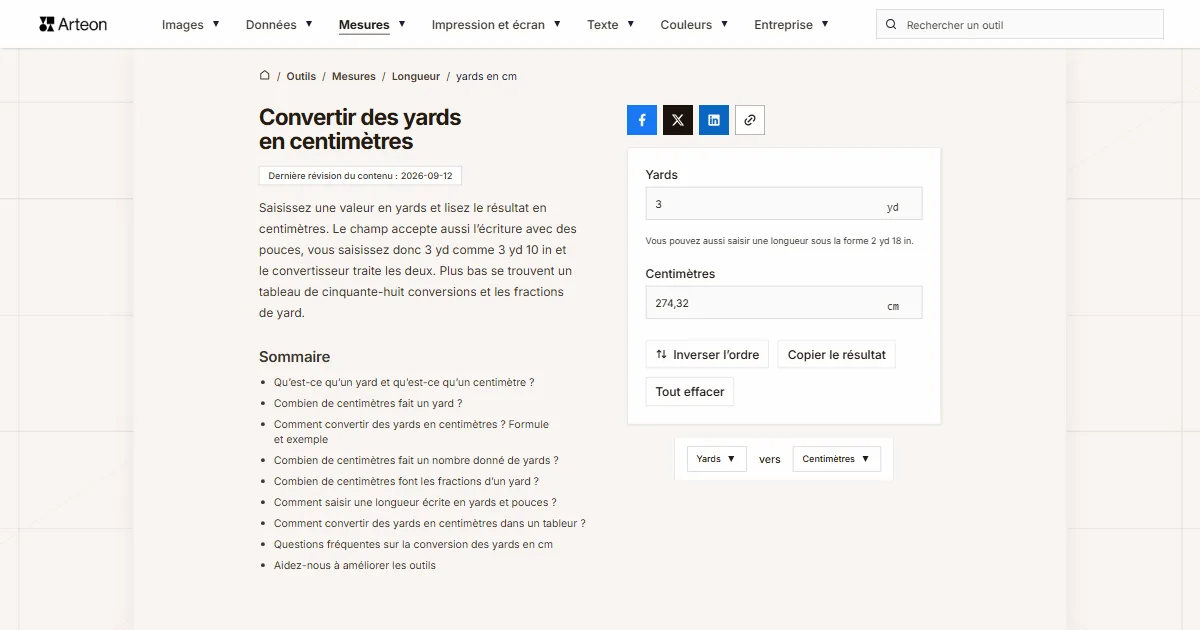Focus the Centimètres result field
The width and height of the screenshot is (1200, 630).
pos(784,303)
